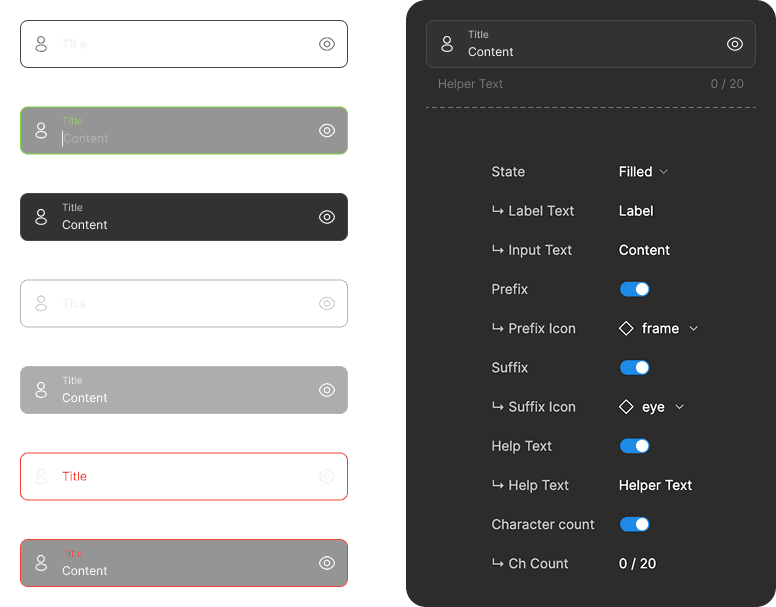
Task: Expand the Prefix Icon frame dropdown
Action: (659, 328)
